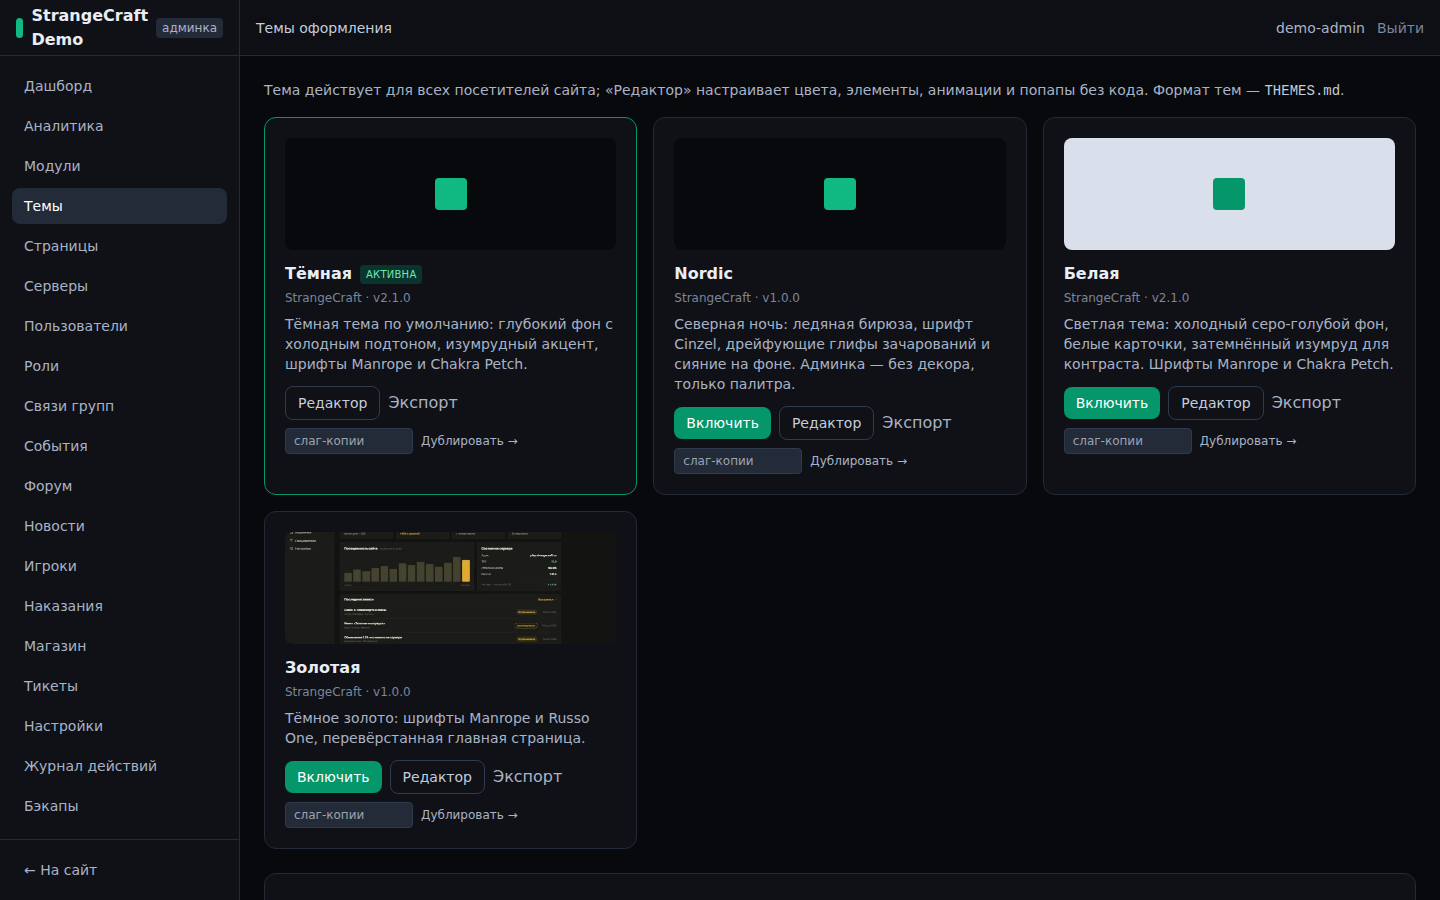Open Форум in the sidebar
The height and width of the screenshot is (900, 1440).
(x=119, y=486)
